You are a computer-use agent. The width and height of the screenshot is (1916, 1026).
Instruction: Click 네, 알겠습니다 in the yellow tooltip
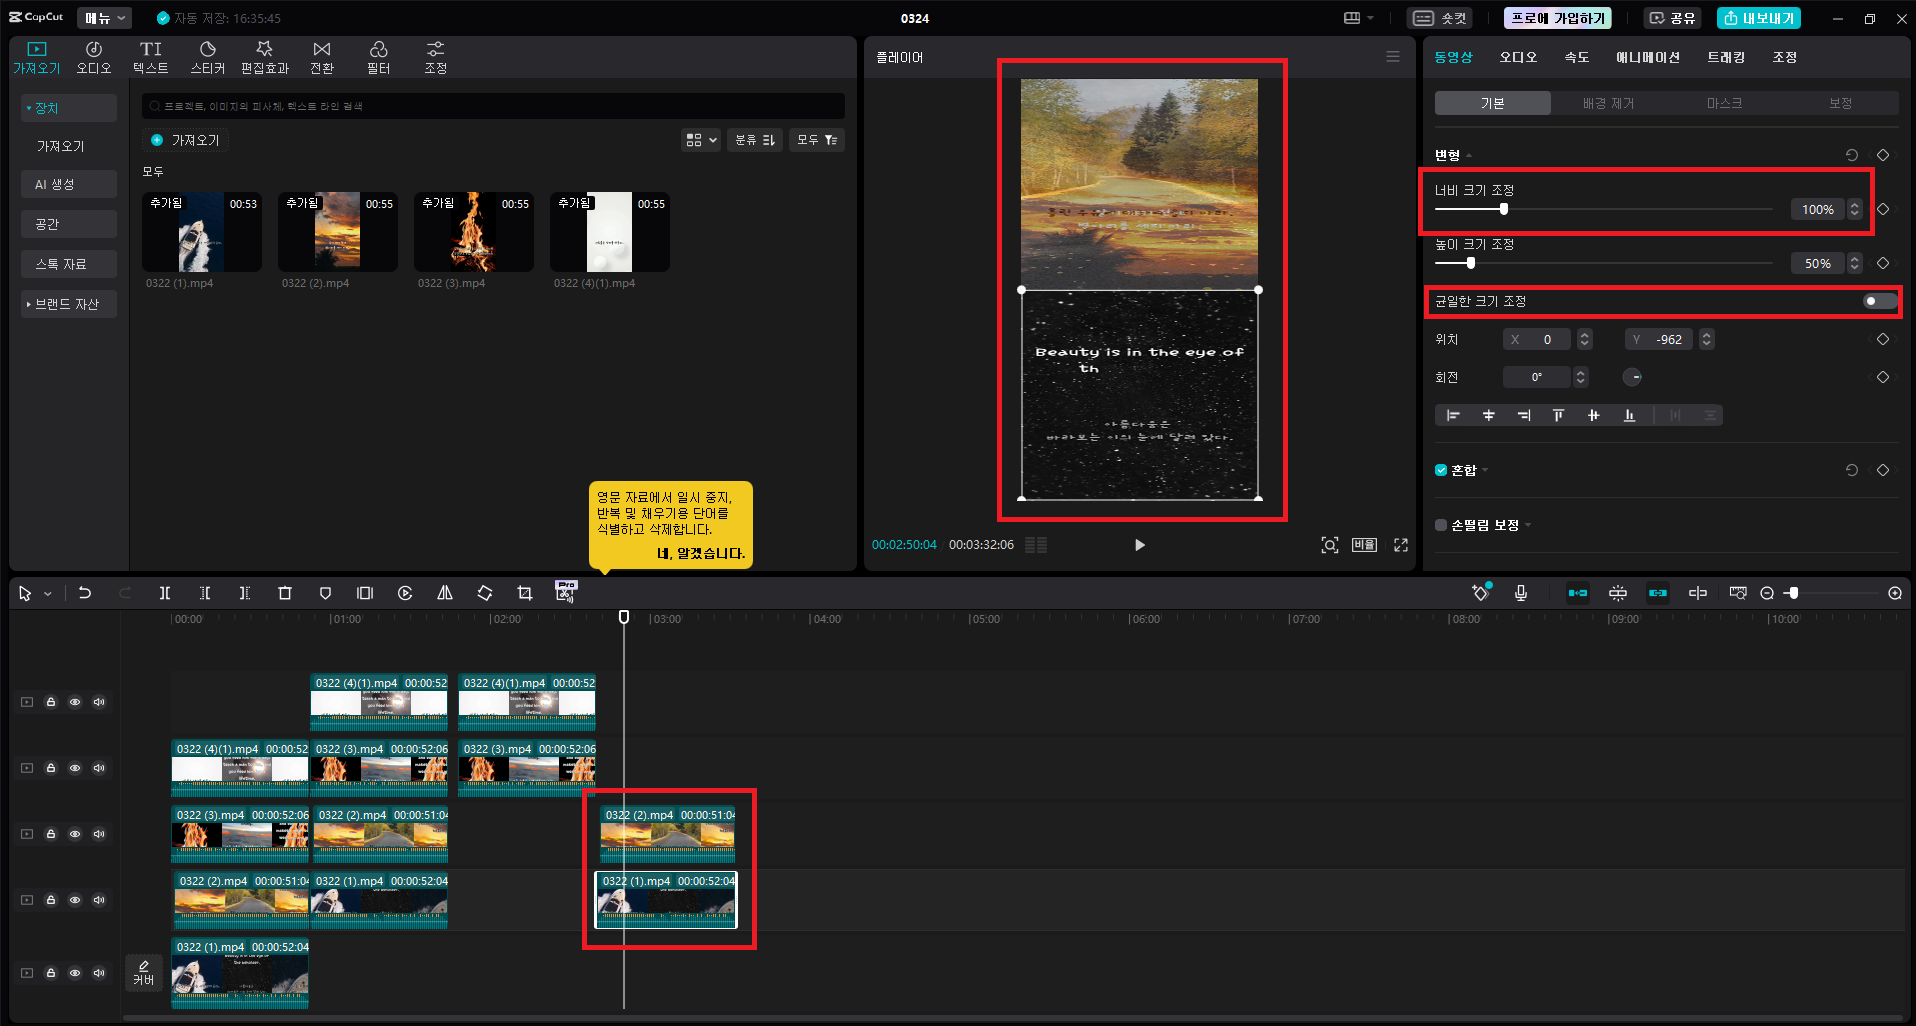click(701, 553)
